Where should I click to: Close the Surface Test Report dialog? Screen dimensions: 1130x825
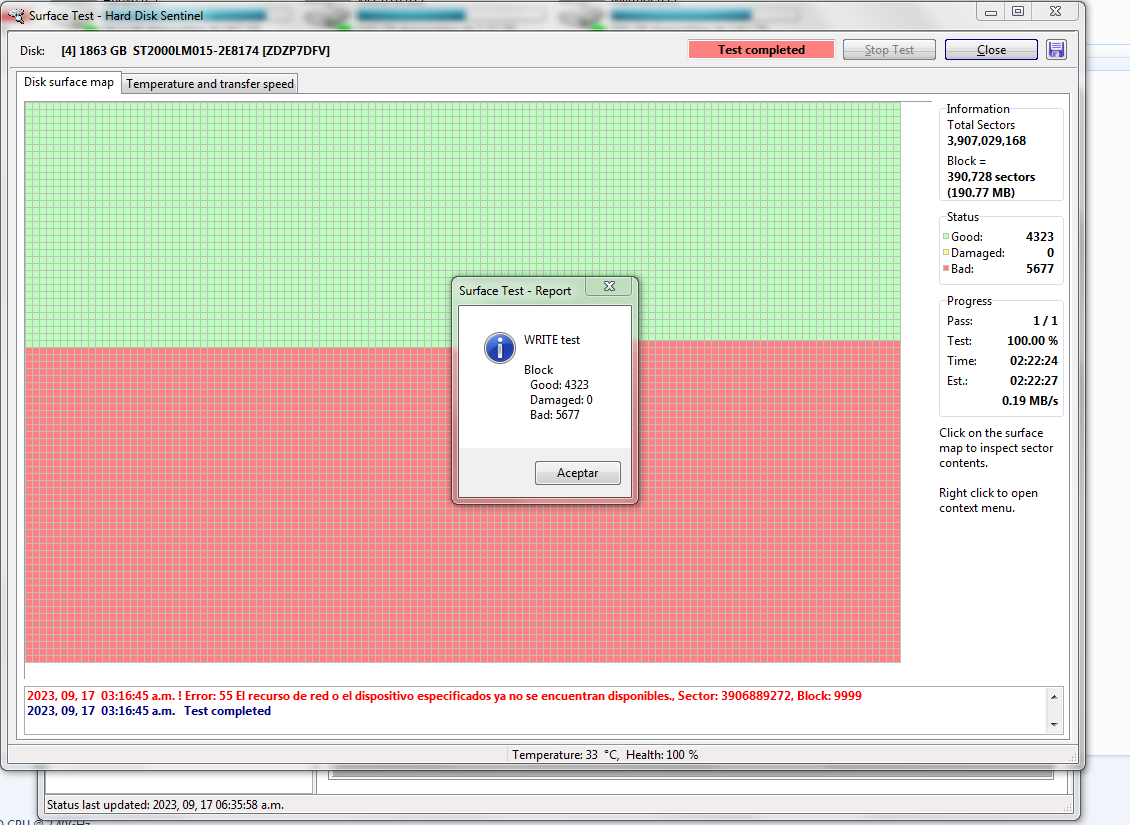pos(608,287)
